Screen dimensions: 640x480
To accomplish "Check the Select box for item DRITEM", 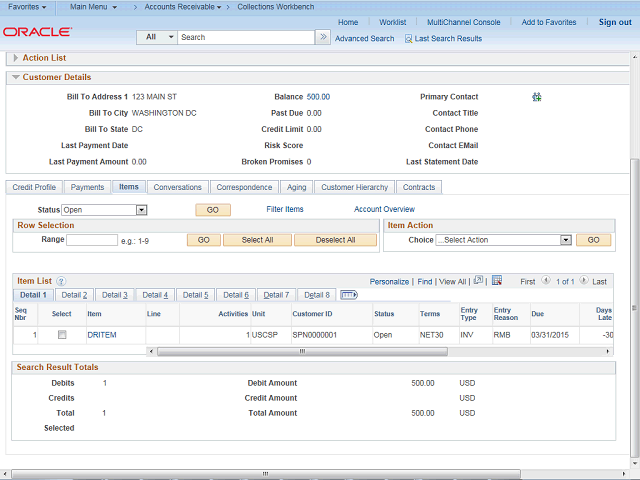I will [x=62, y=335].
